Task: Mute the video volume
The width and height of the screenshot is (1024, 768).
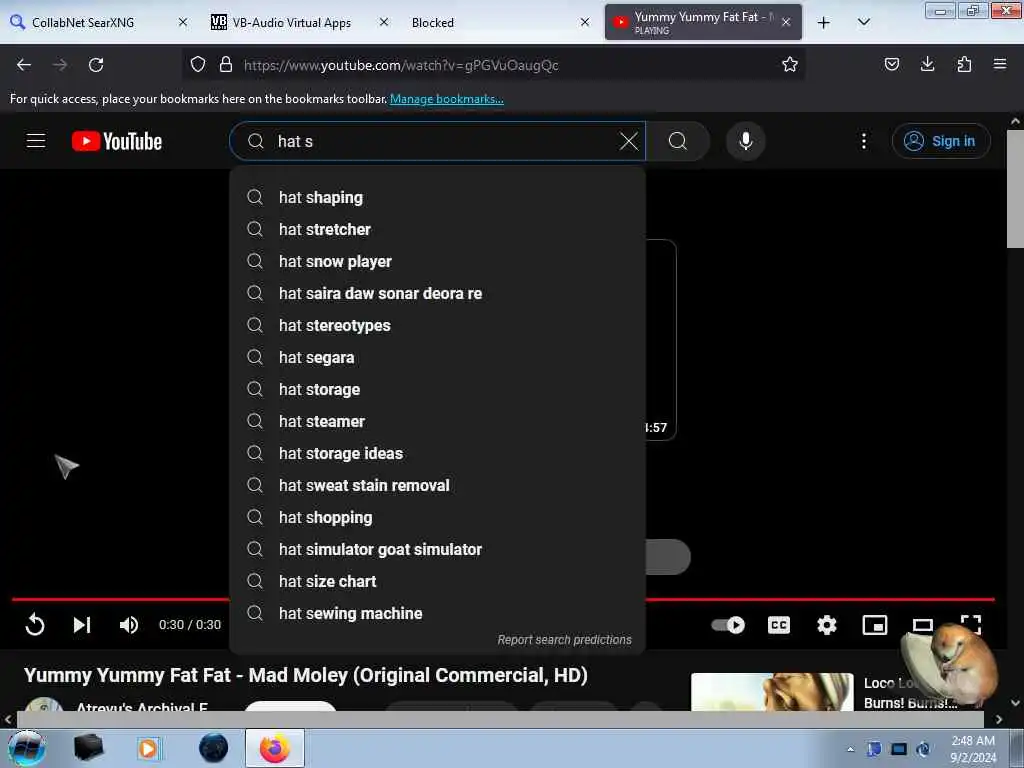Action: [x=129, y=625]
